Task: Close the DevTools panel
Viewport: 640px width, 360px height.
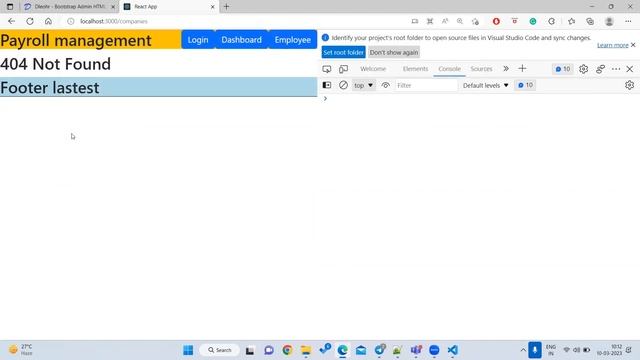Action: (630, 69)
